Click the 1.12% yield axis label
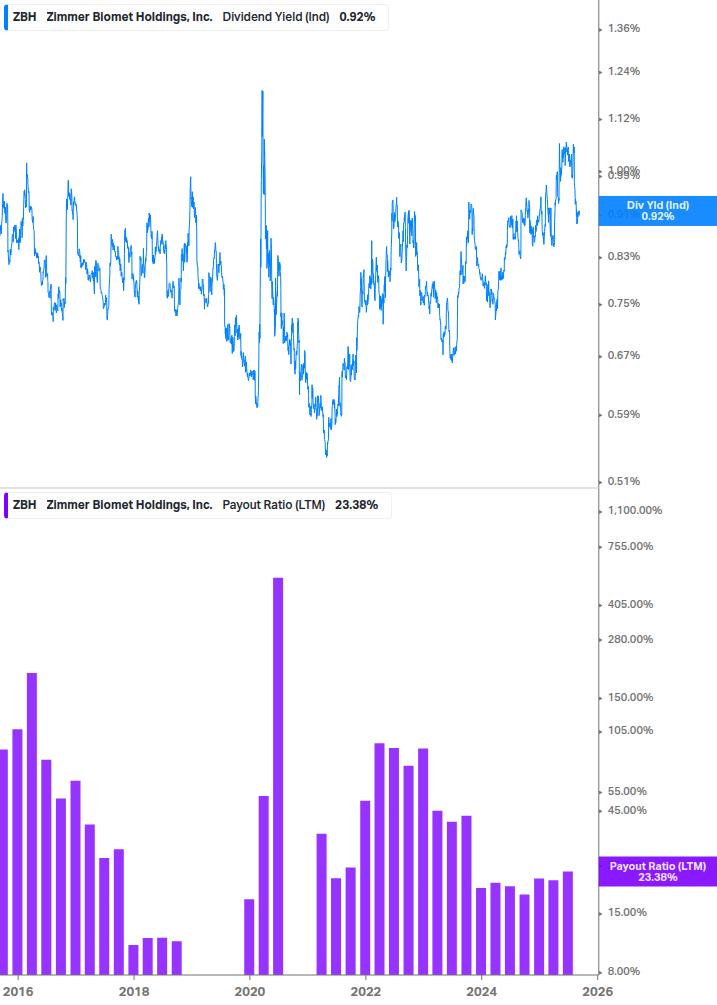This screenshot has width=717, height=1005. pyautogui.click(x=623, y=118)
